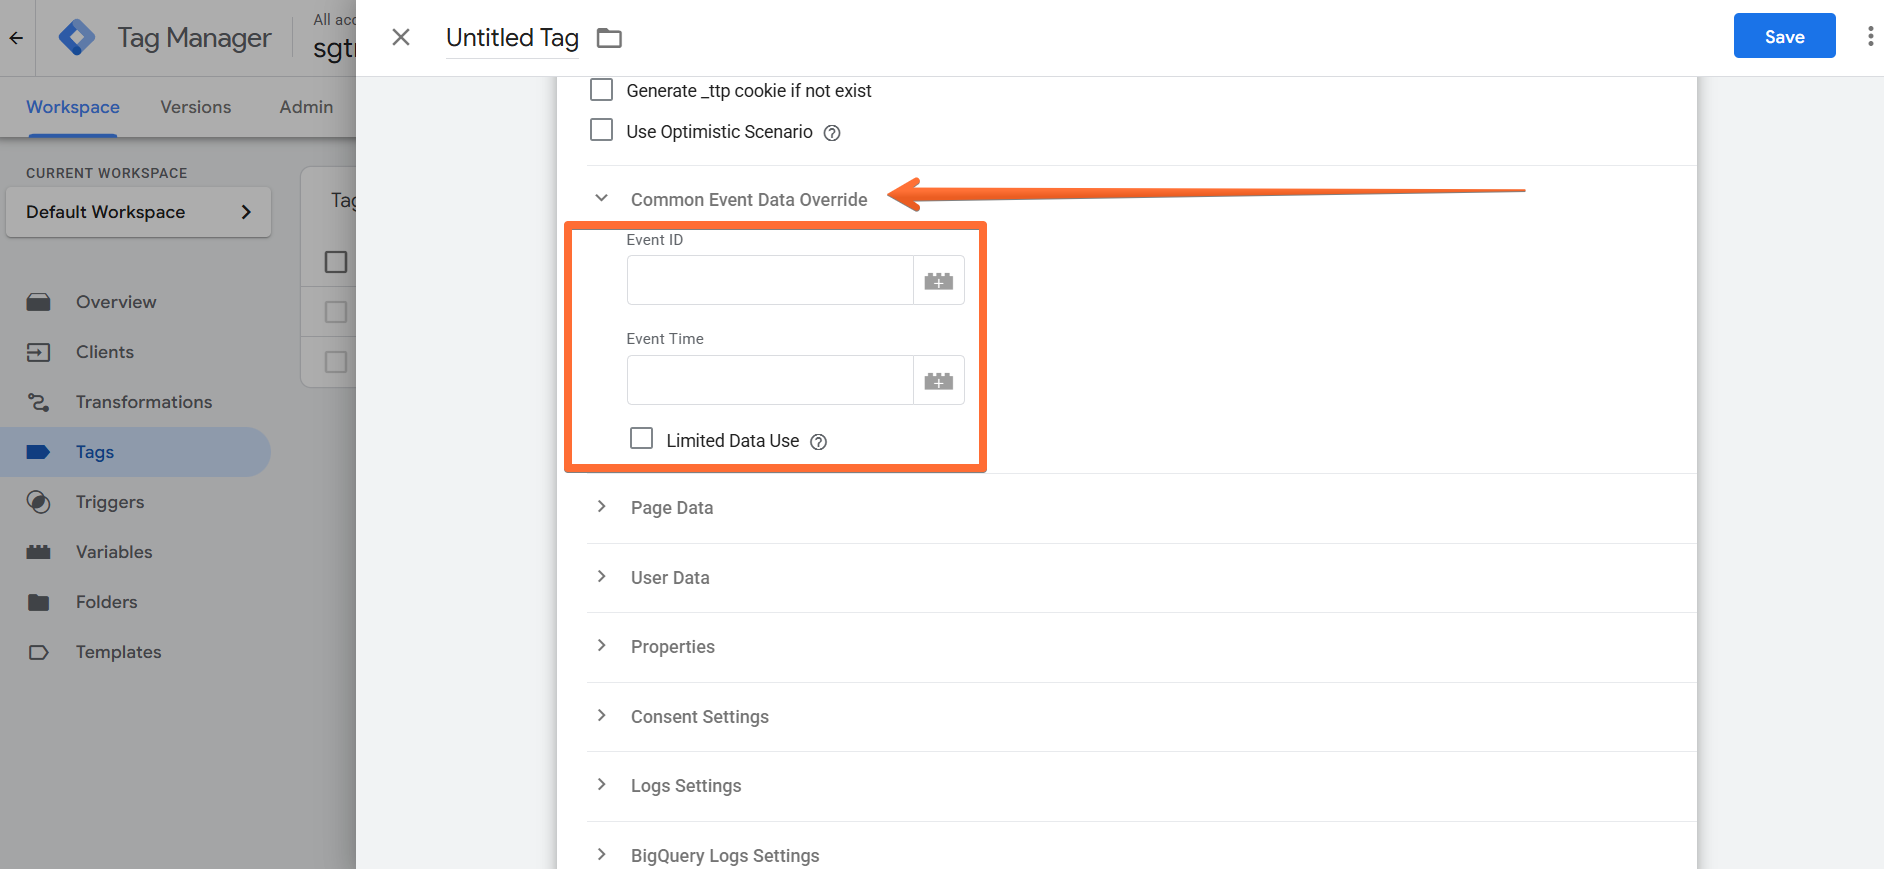Collapse the Common Event Data Override section
The height and width of the screenshot is (869, 1884).
[601, 198]
